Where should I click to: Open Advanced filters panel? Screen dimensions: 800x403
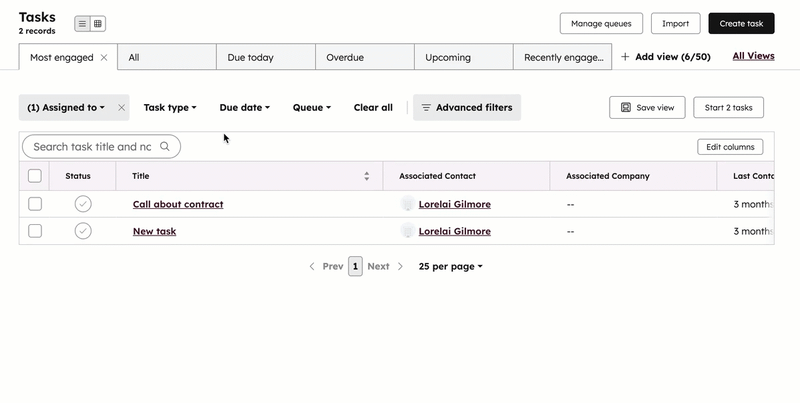pyautogui.click(x=466, y=108)
